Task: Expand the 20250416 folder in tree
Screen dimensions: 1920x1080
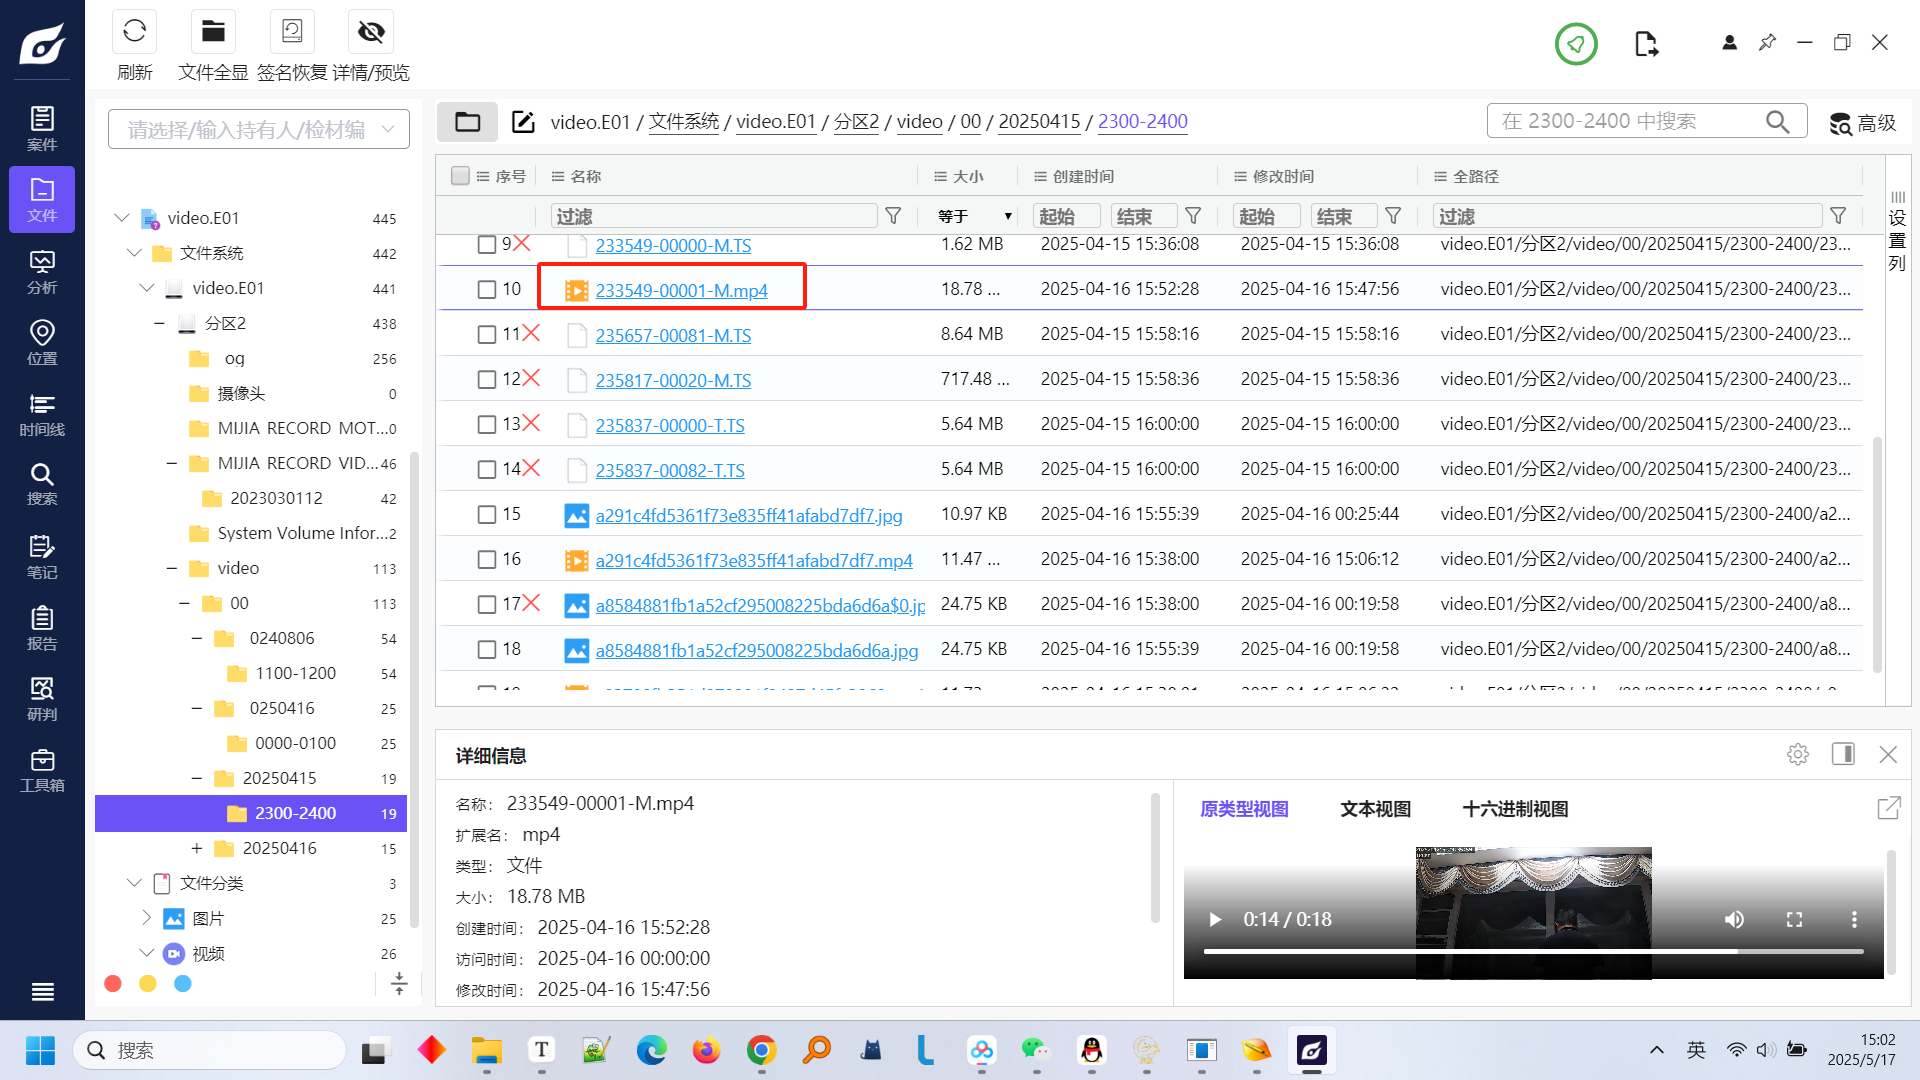Action: (197, 848)
